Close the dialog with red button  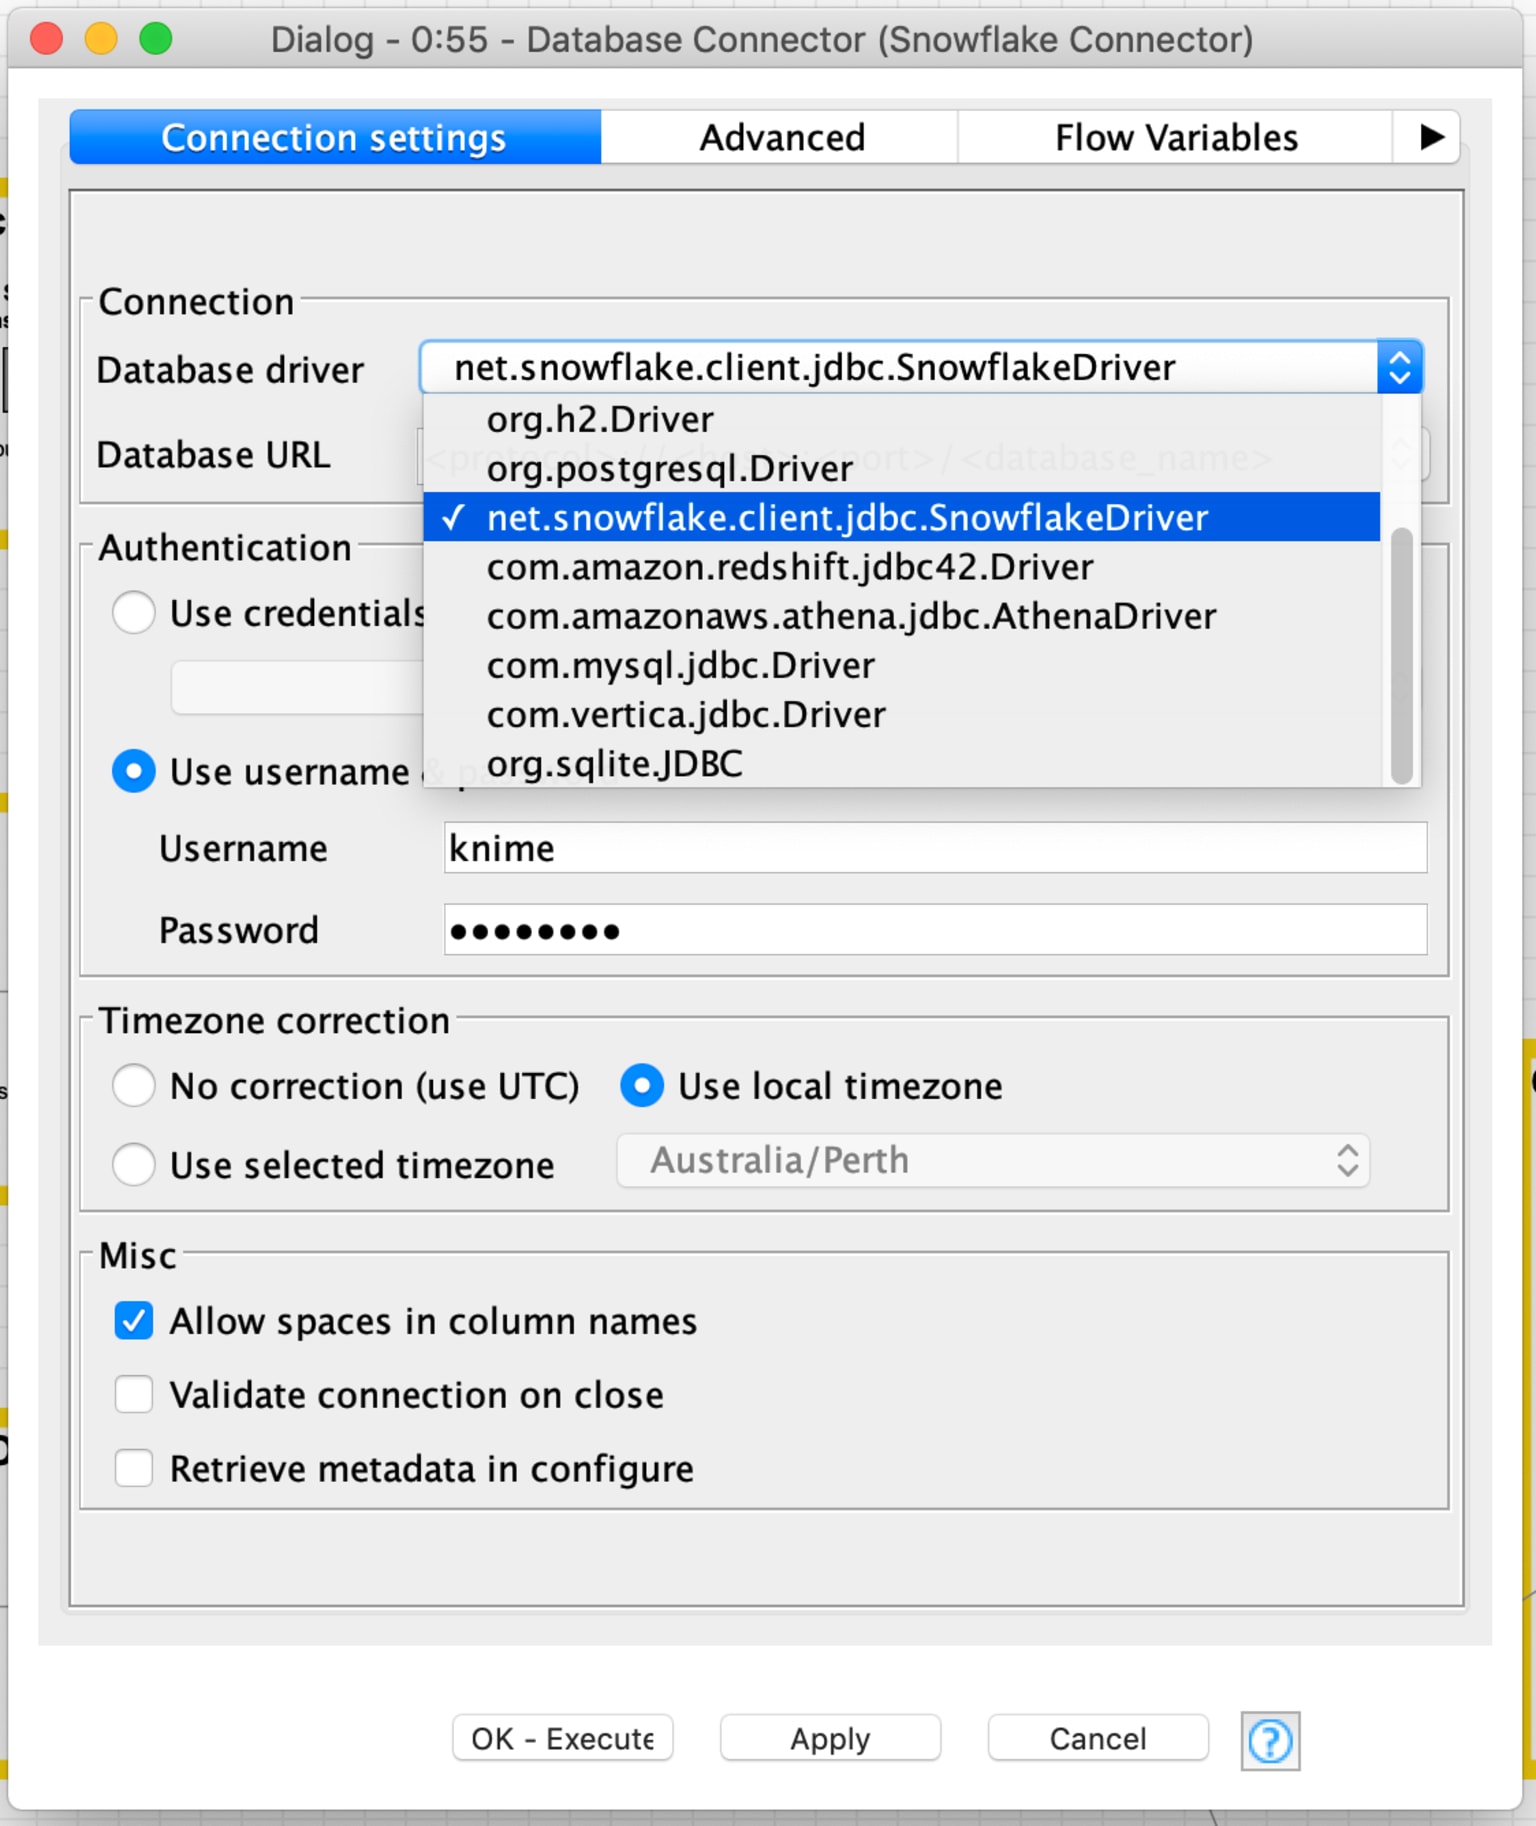[x=47, y=39]
